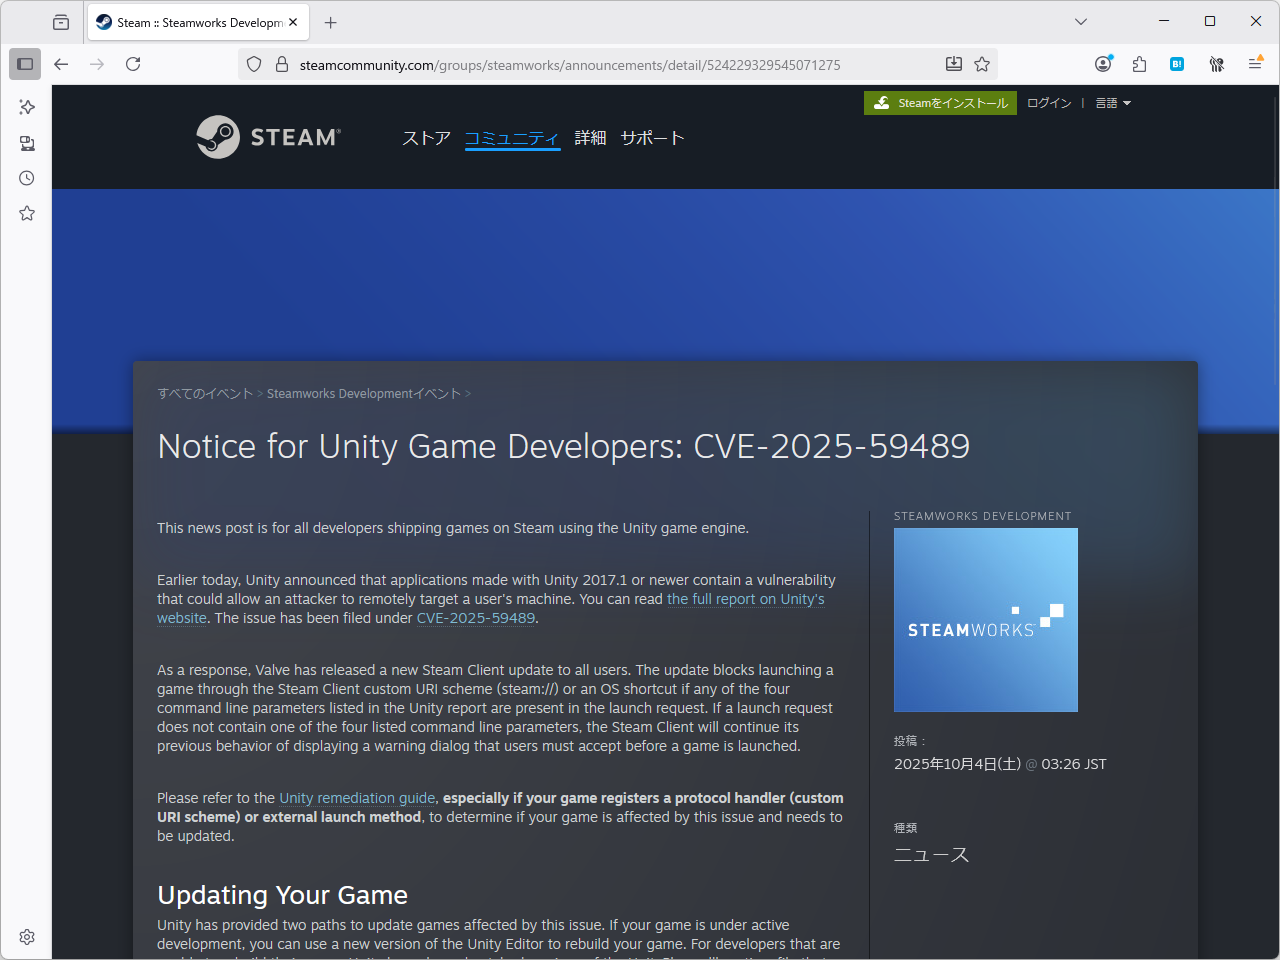Click inside the address bar
Screen dimensions: 1280x960
click(600, 63)
